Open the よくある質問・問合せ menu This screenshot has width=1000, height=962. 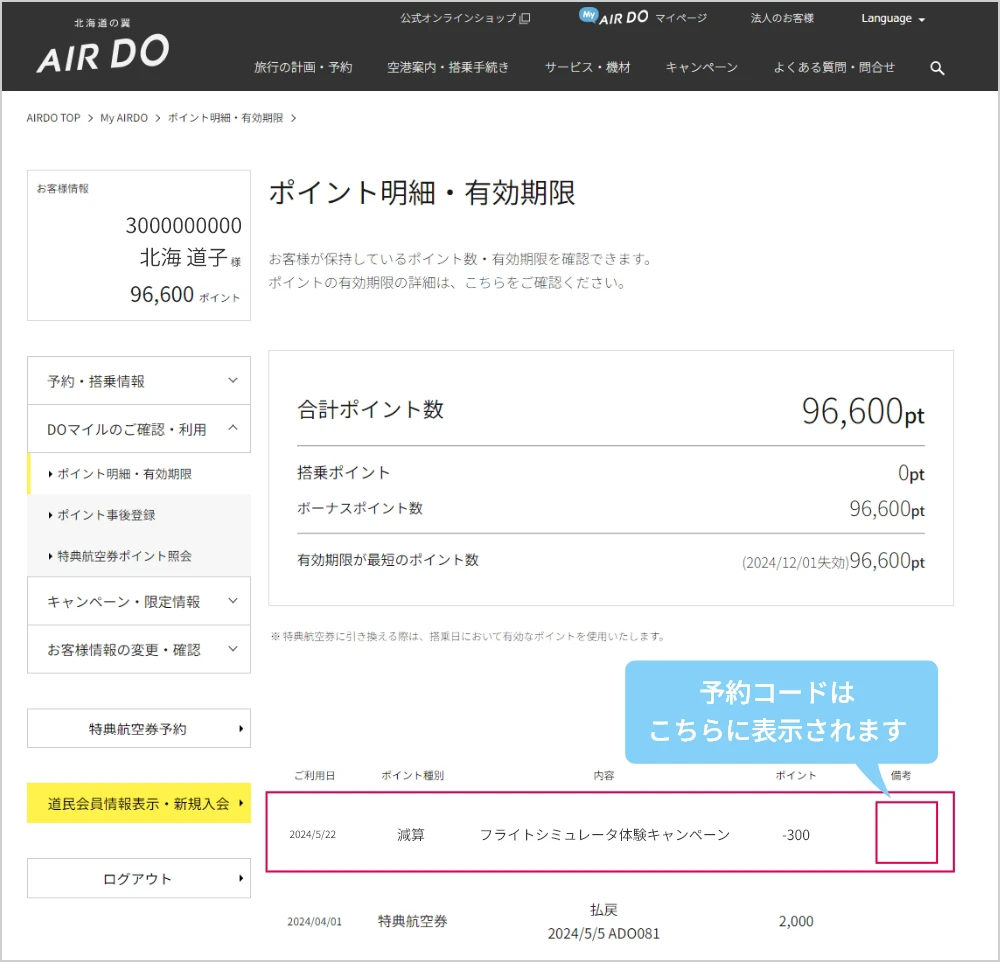click(x=834, y=68)
